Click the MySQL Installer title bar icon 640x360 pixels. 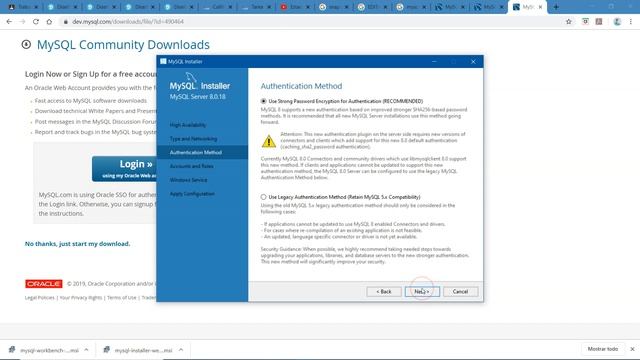(x=163, y=61)
